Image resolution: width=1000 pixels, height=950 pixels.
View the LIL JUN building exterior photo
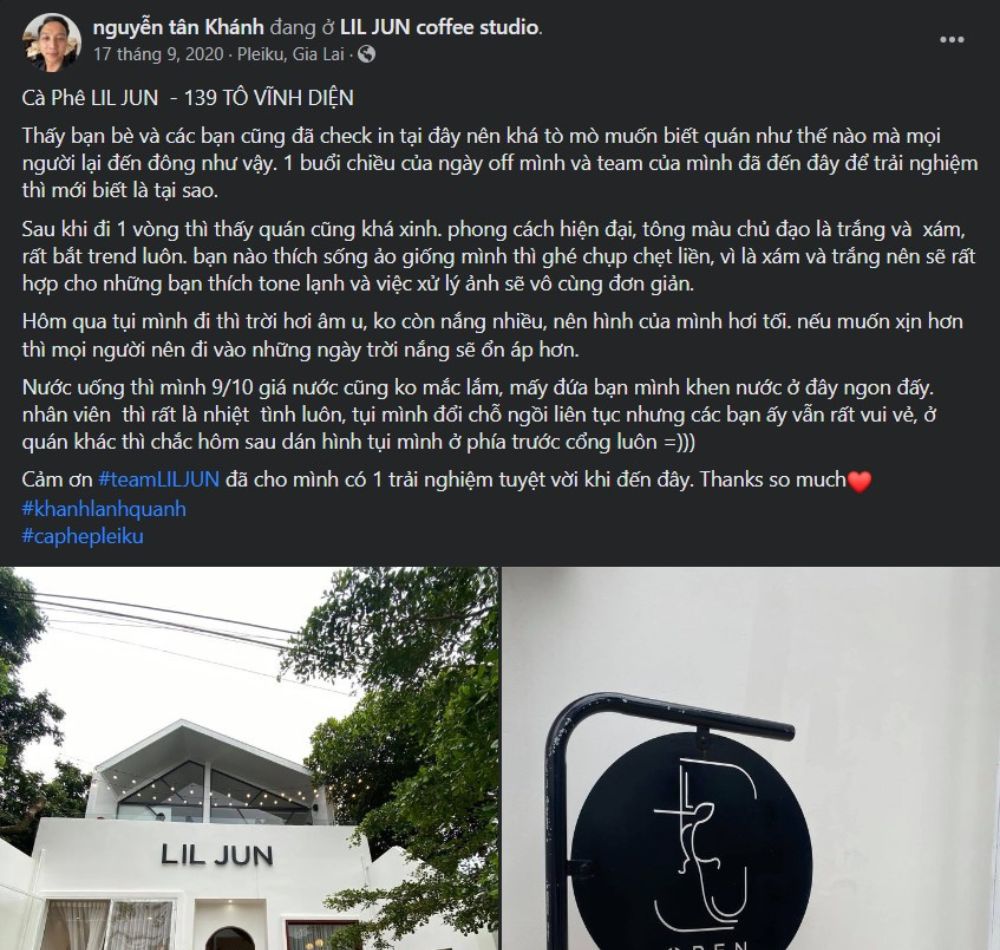pos(249,758)
